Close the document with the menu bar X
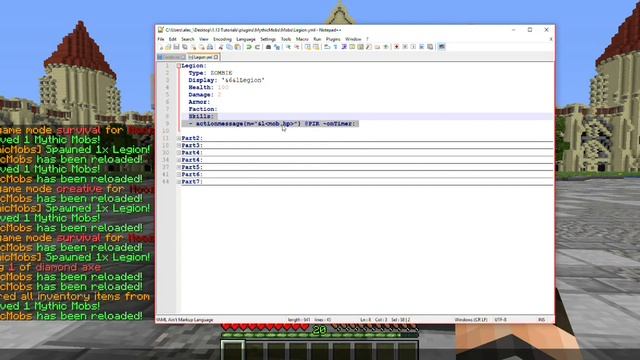Image resolution: width=640 pixels, height=360 pixels. [551, 39]
